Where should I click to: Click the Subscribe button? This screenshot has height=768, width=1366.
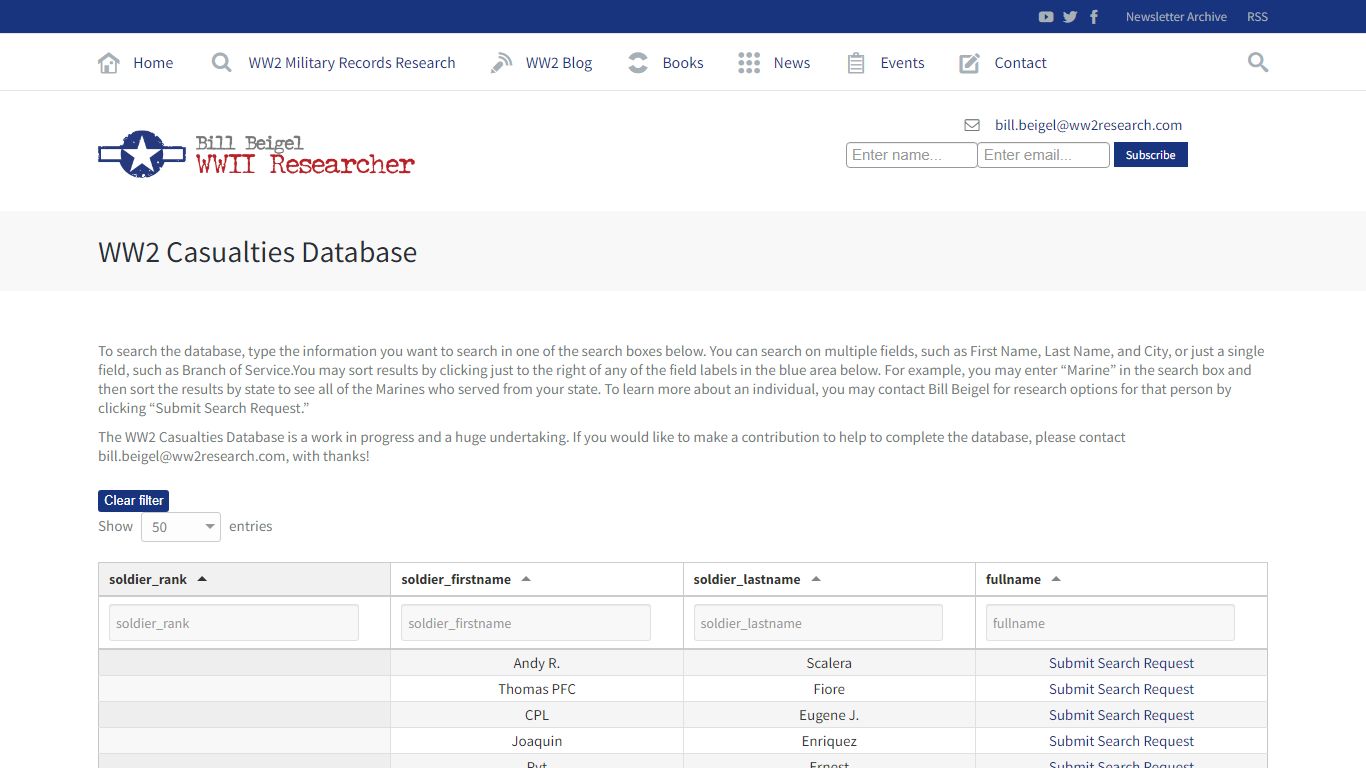[x=1150, y=155]
